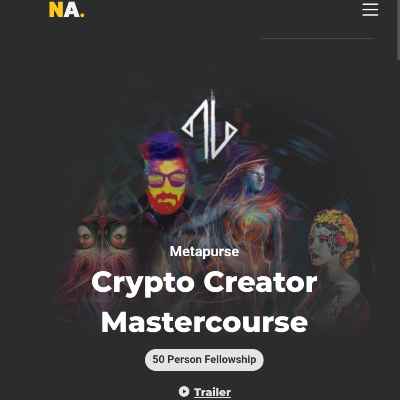The height and width of the screenshot is (400, 400).
Task: Click the white A in the logo
Action: (72, 10)
